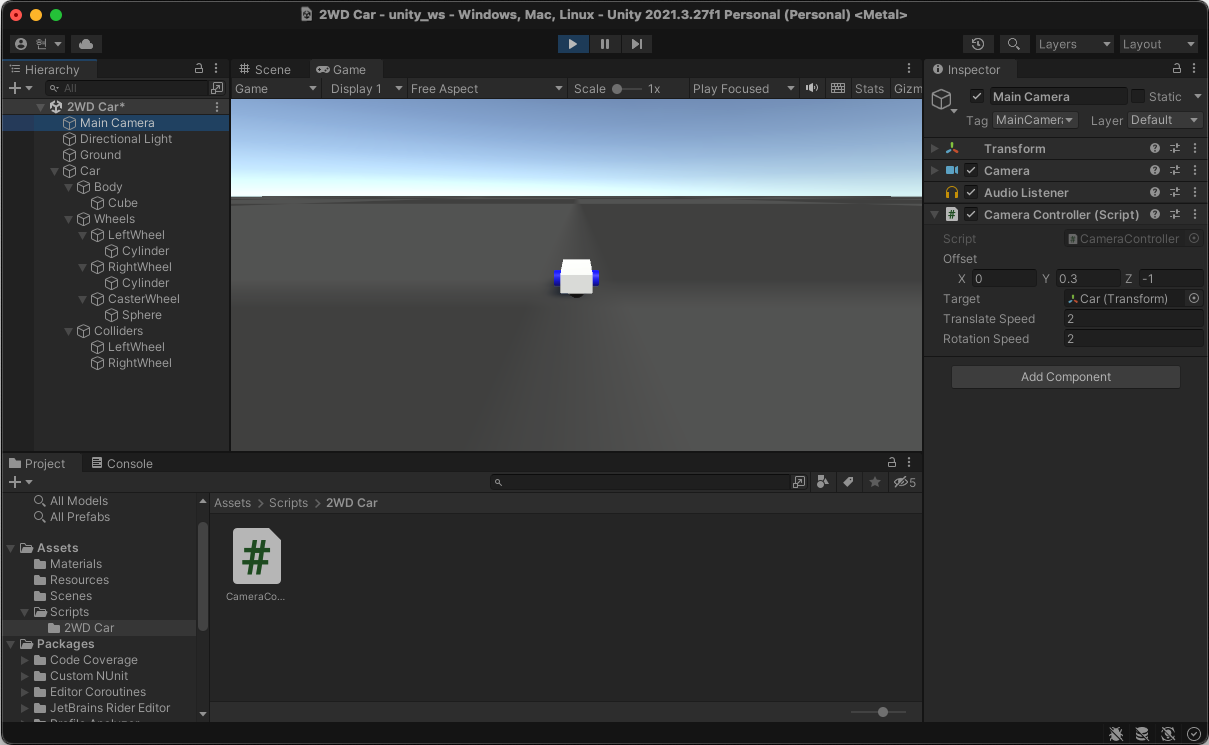Image resolution: width=1209 pixels, height=745 pixels.
Task: Disable the Camera component checkbox
Action: pyautogui.click(x=971, y=170)
